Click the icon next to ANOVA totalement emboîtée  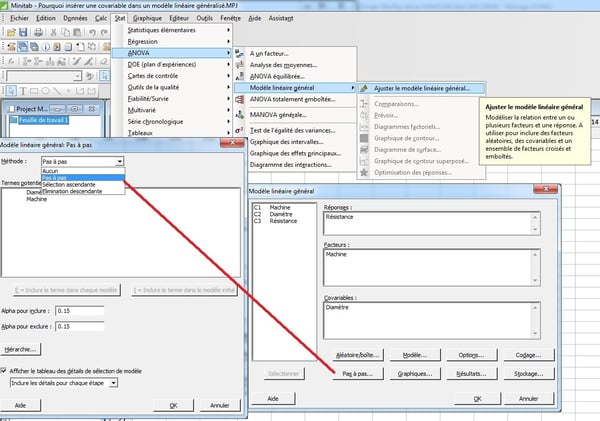239,100
